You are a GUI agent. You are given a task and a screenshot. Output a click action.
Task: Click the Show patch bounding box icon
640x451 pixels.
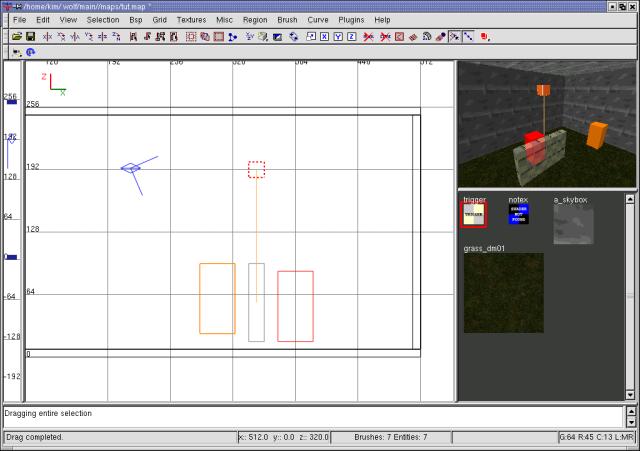(400, 37)
